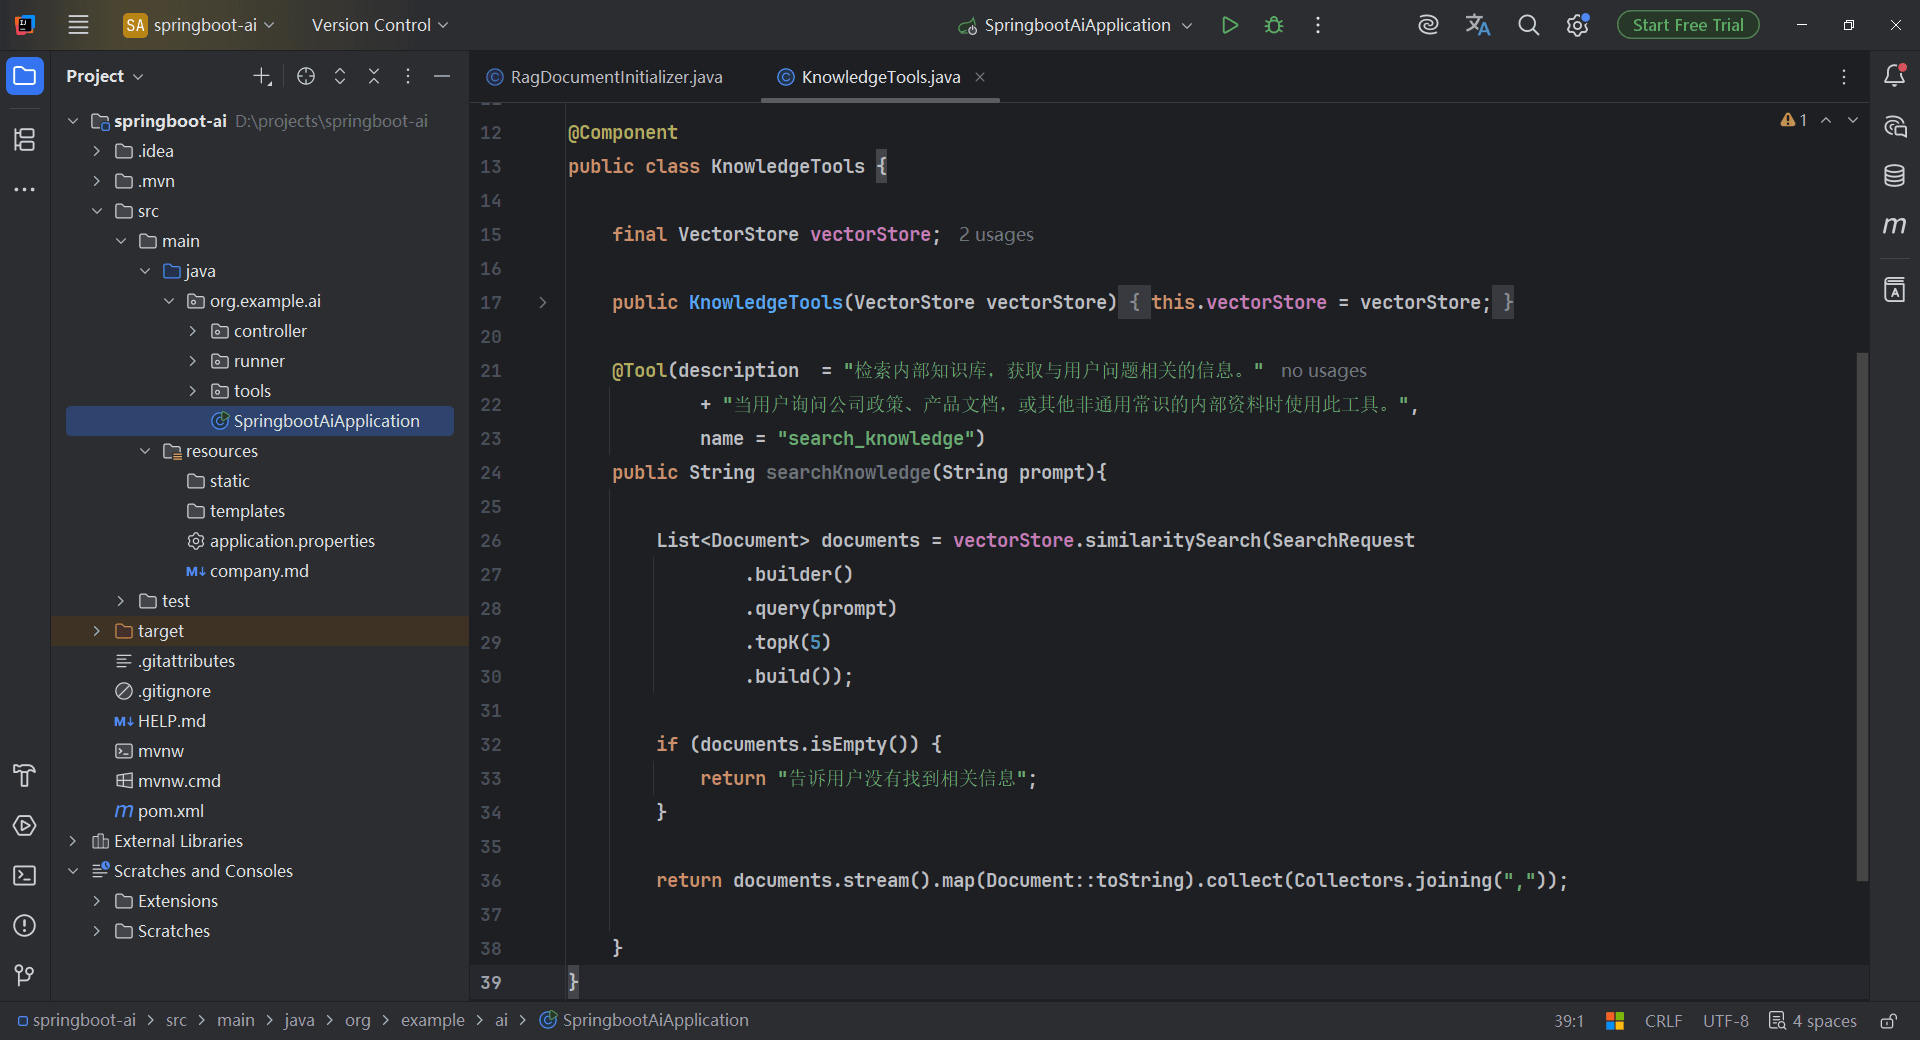Image resolution: width=1920 pixels, height=1040 pixels.
Task: Collapse all items in Project tree
Action: [374, 76]
